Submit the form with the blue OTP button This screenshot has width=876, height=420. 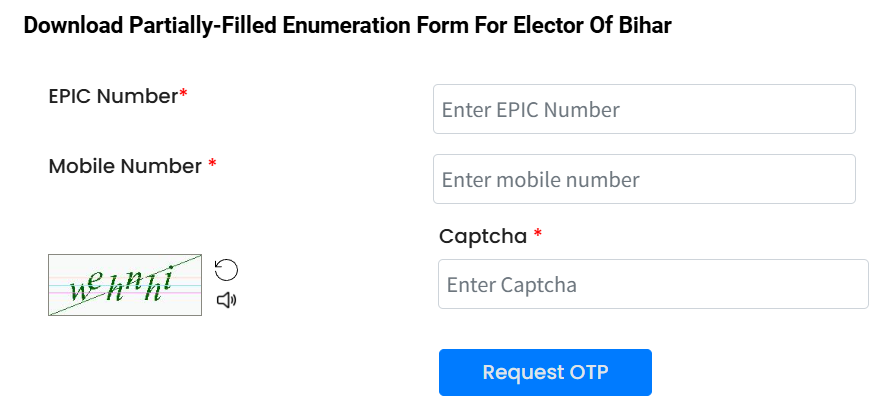point(545,373)
